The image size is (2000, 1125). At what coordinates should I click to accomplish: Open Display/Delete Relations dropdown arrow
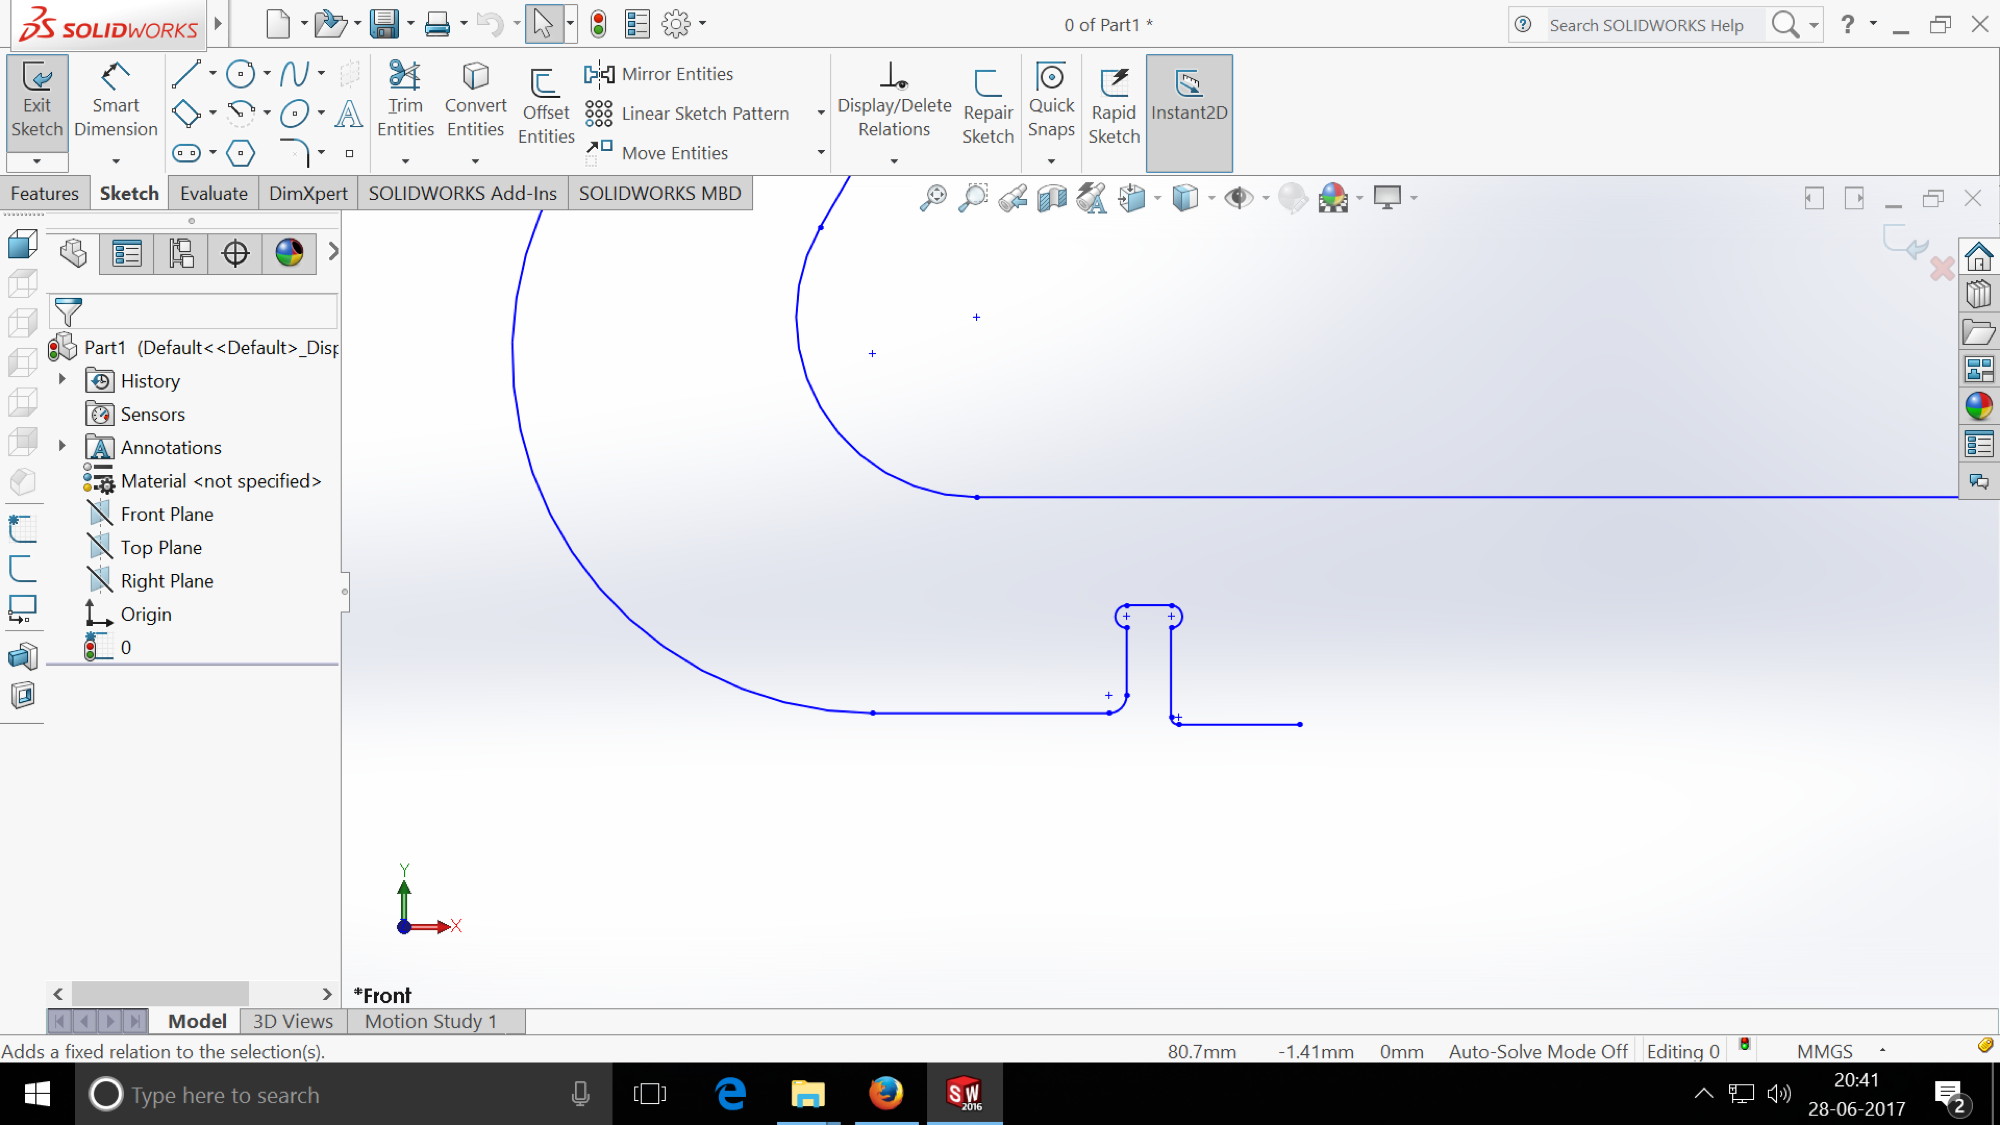tap(894, 161)
